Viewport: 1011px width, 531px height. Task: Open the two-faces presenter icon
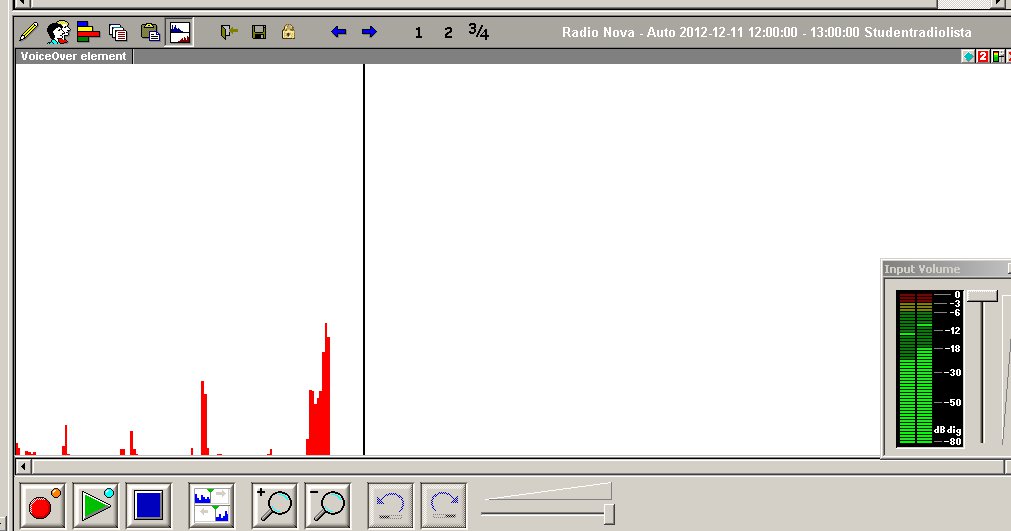click(59, 32)
